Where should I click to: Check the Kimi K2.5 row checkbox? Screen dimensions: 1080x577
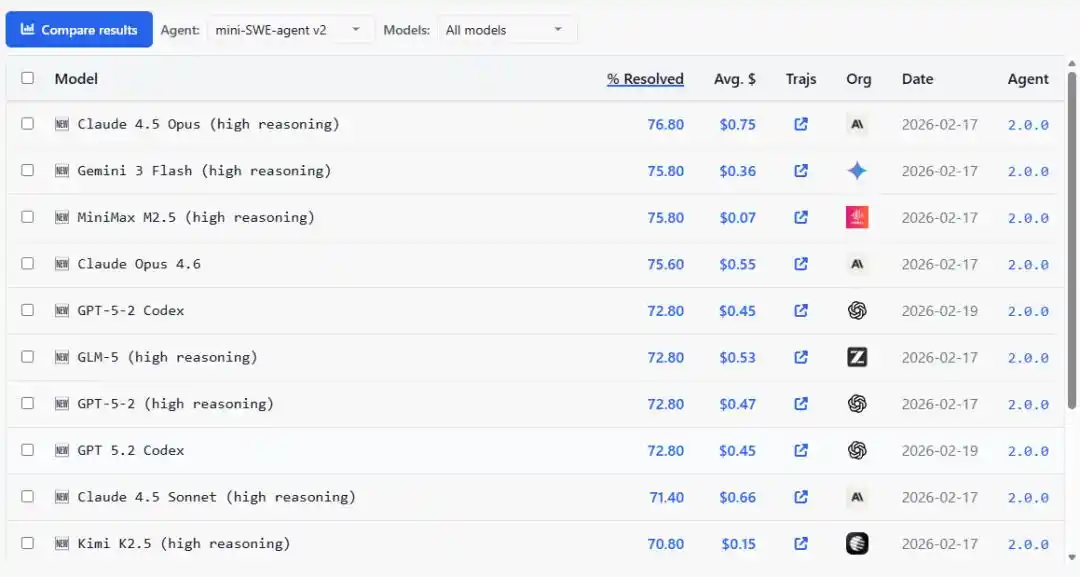click(28, 543)
